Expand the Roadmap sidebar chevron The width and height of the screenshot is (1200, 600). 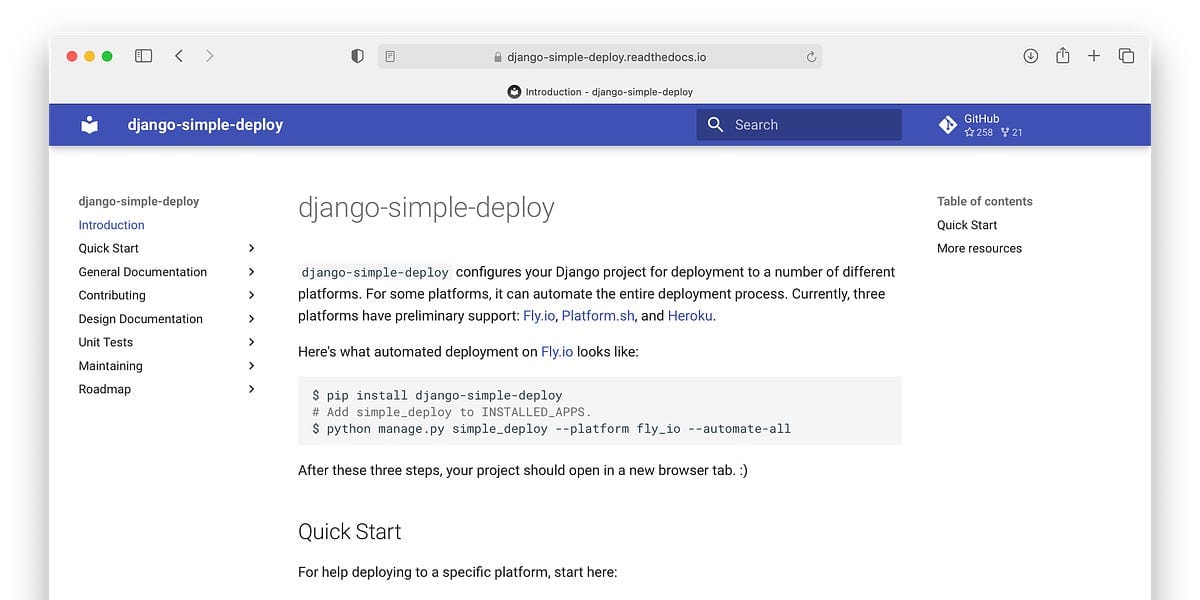(x=251, y=389)
